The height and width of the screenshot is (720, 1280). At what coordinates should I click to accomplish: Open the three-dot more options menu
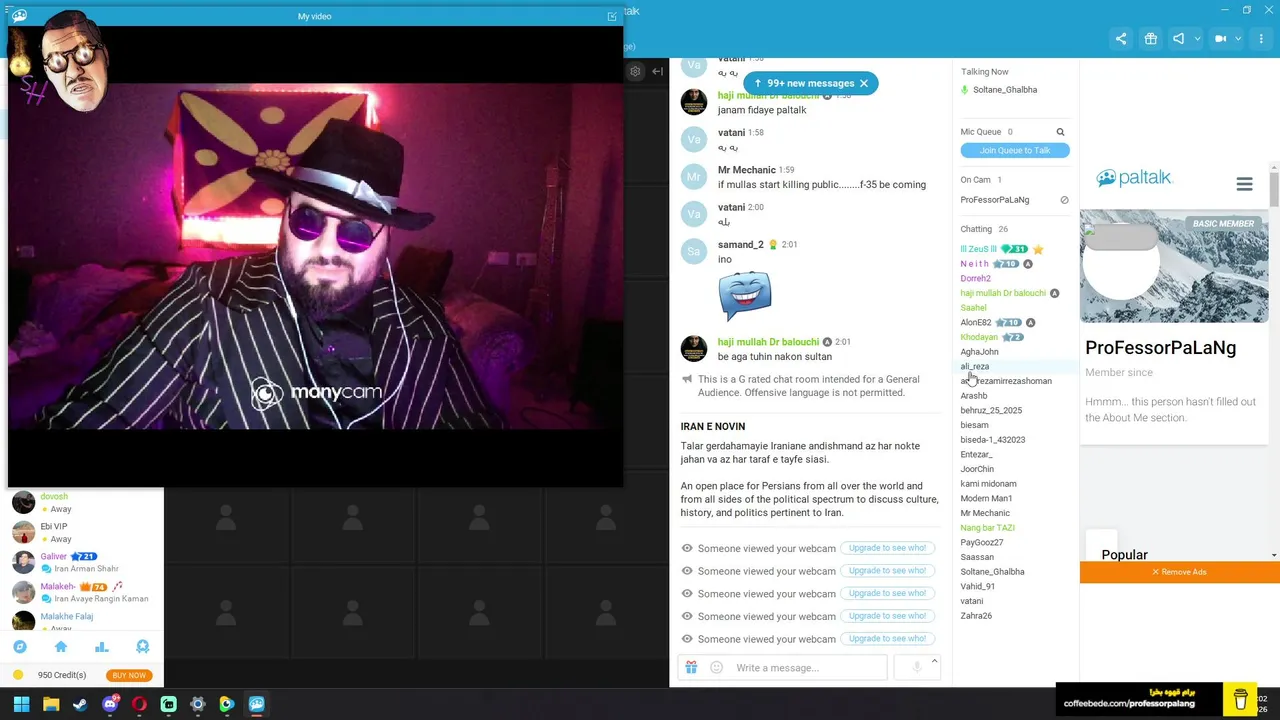tap(1259, 39)
